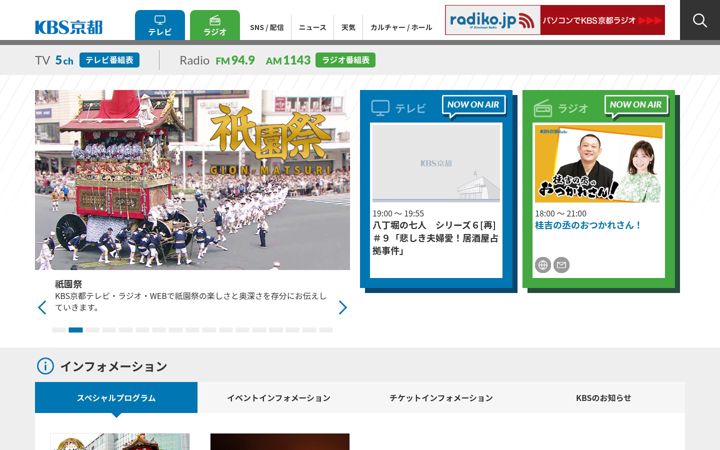Open the 八丁堀の七人 program title
The height and width of the screenshot is (450, 720).
point(435,238)
